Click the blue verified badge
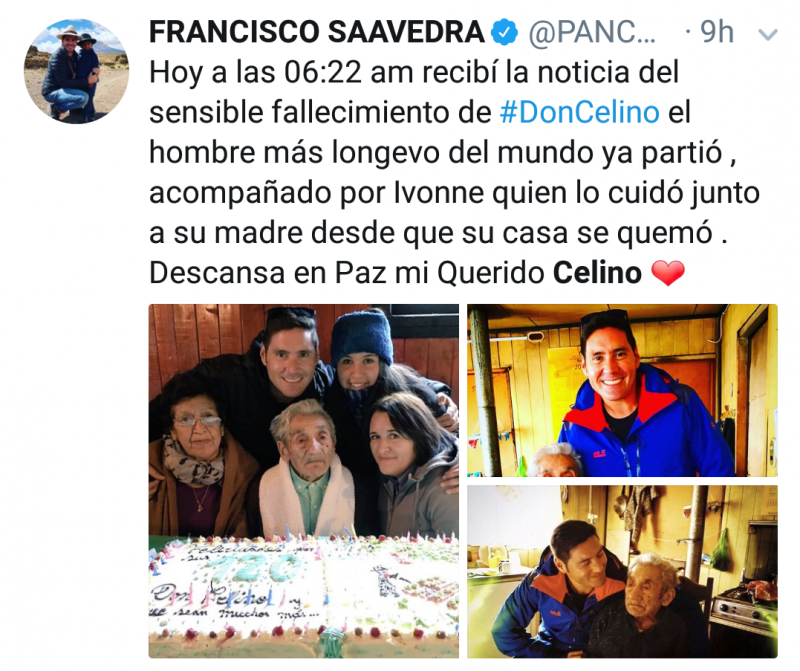This screenshot has width=800, height=671. [x=504, y=32]
